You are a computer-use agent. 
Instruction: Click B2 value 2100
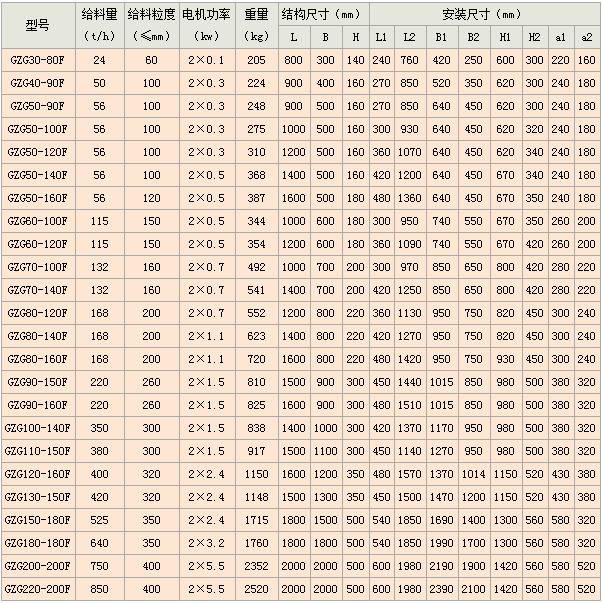click(x=473, y=589)
